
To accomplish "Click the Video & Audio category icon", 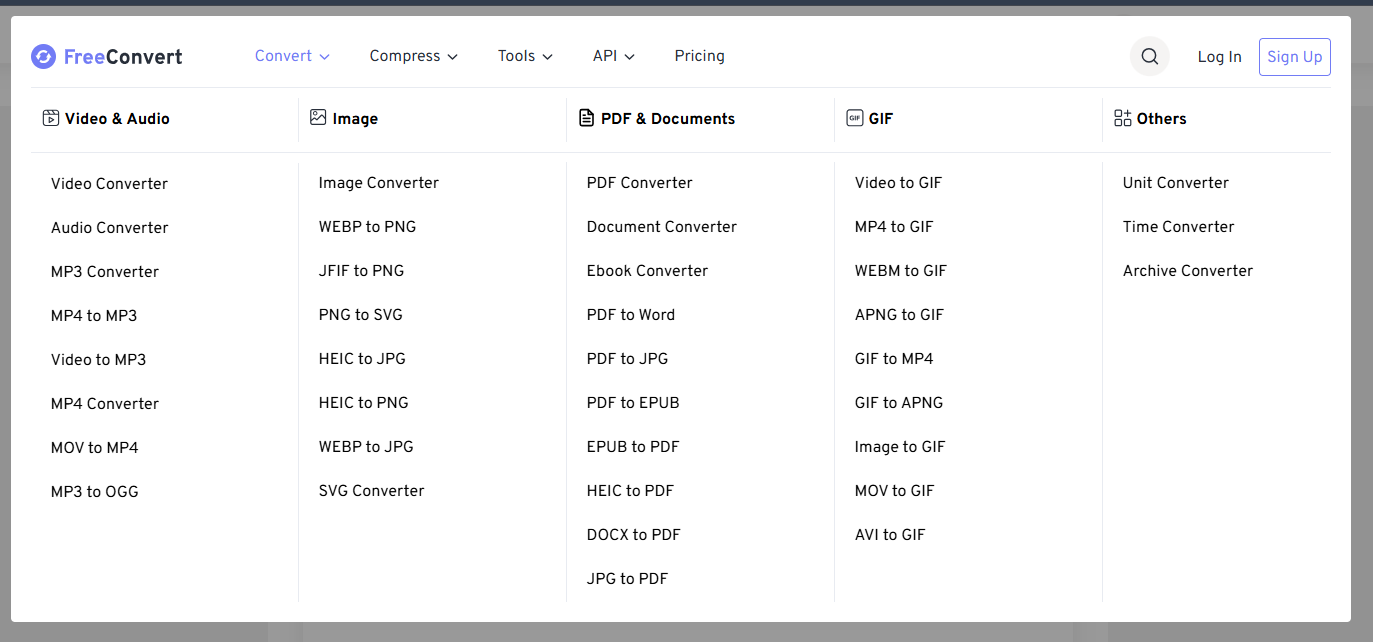I will [51, 118].
